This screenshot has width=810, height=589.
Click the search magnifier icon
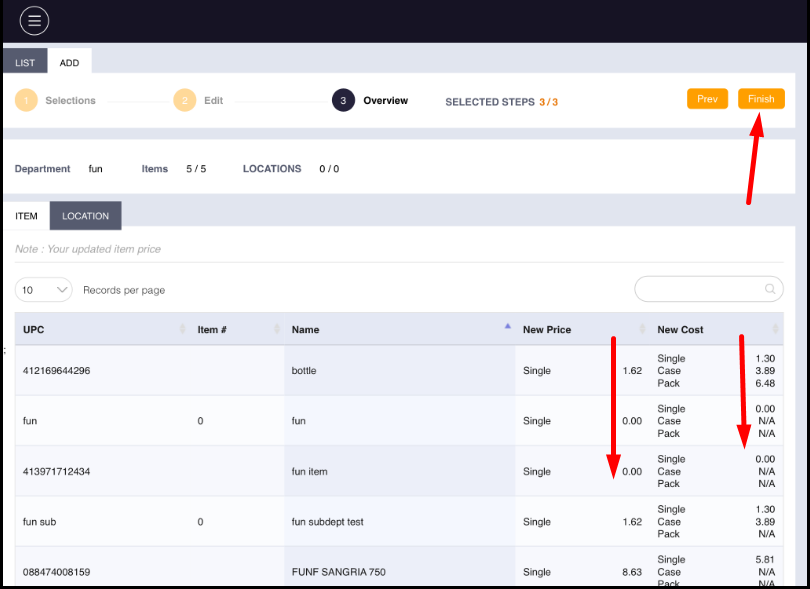click(770, 290)
